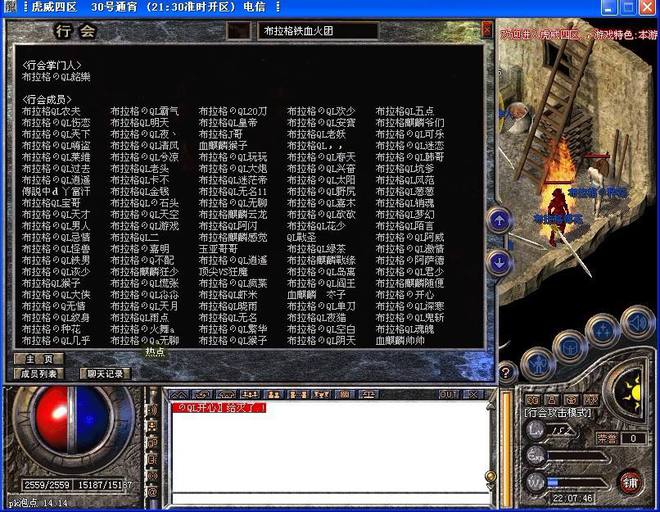Screen dimensions: 660x512
Task: Select member 布拉格QL明天
Action: [140, 123]
